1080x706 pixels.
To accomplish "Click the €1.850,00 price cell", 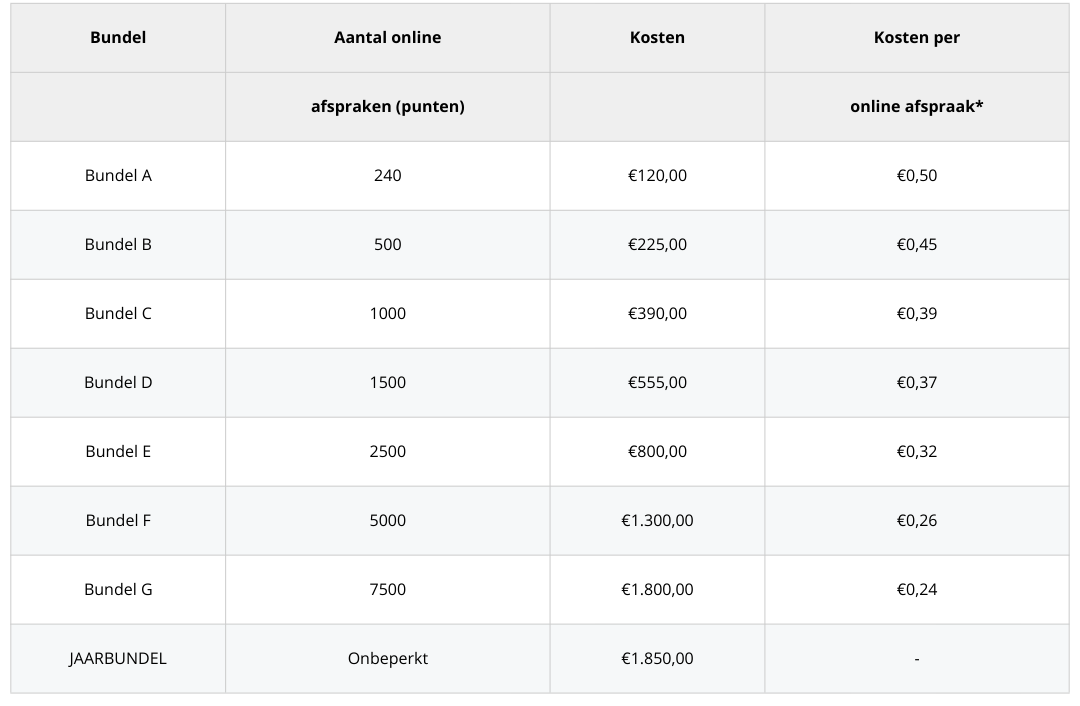I will coord(657,659).
